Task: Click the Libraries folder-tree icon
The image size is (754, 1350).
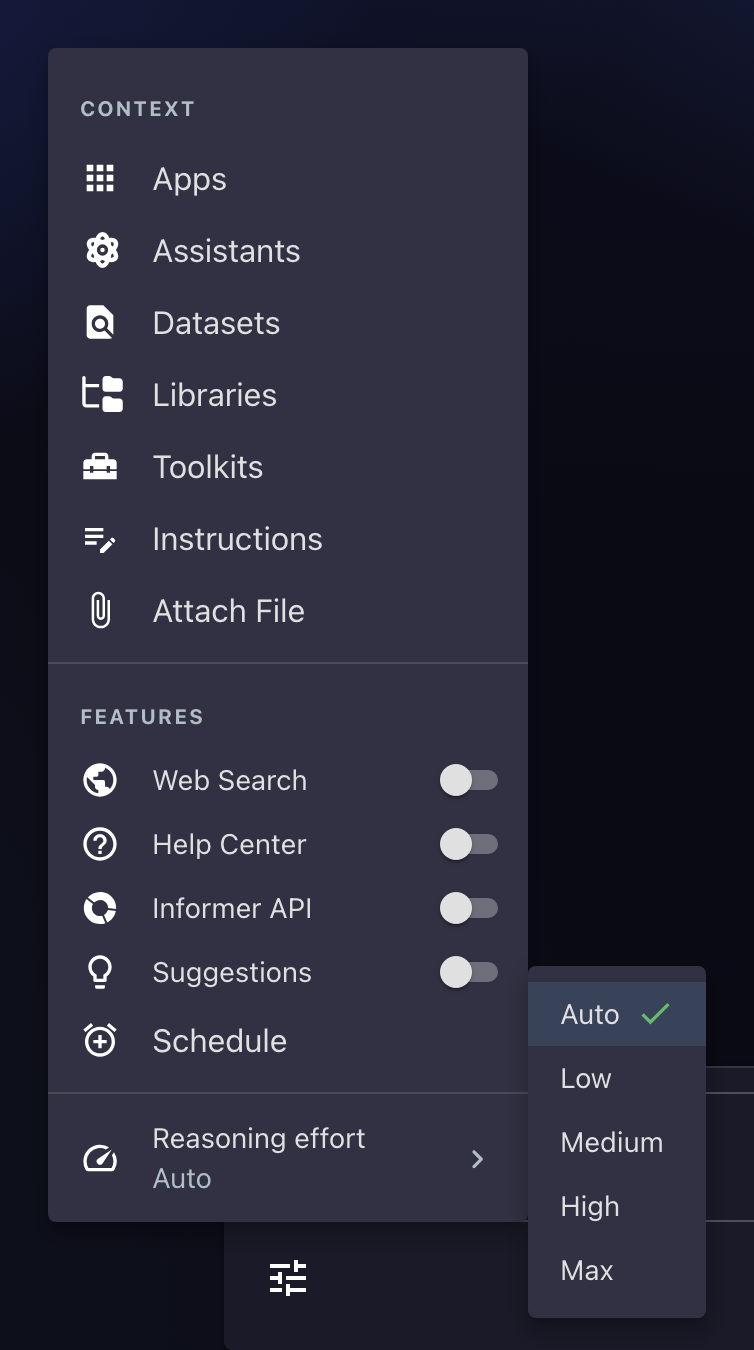Action: (x=102, y=395)
